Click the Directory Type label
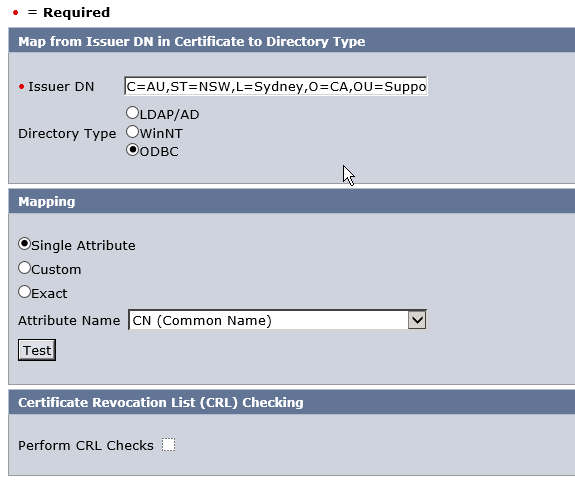This screenshot has height=500, width=575. pyautogui.click(x=67, y=133)
